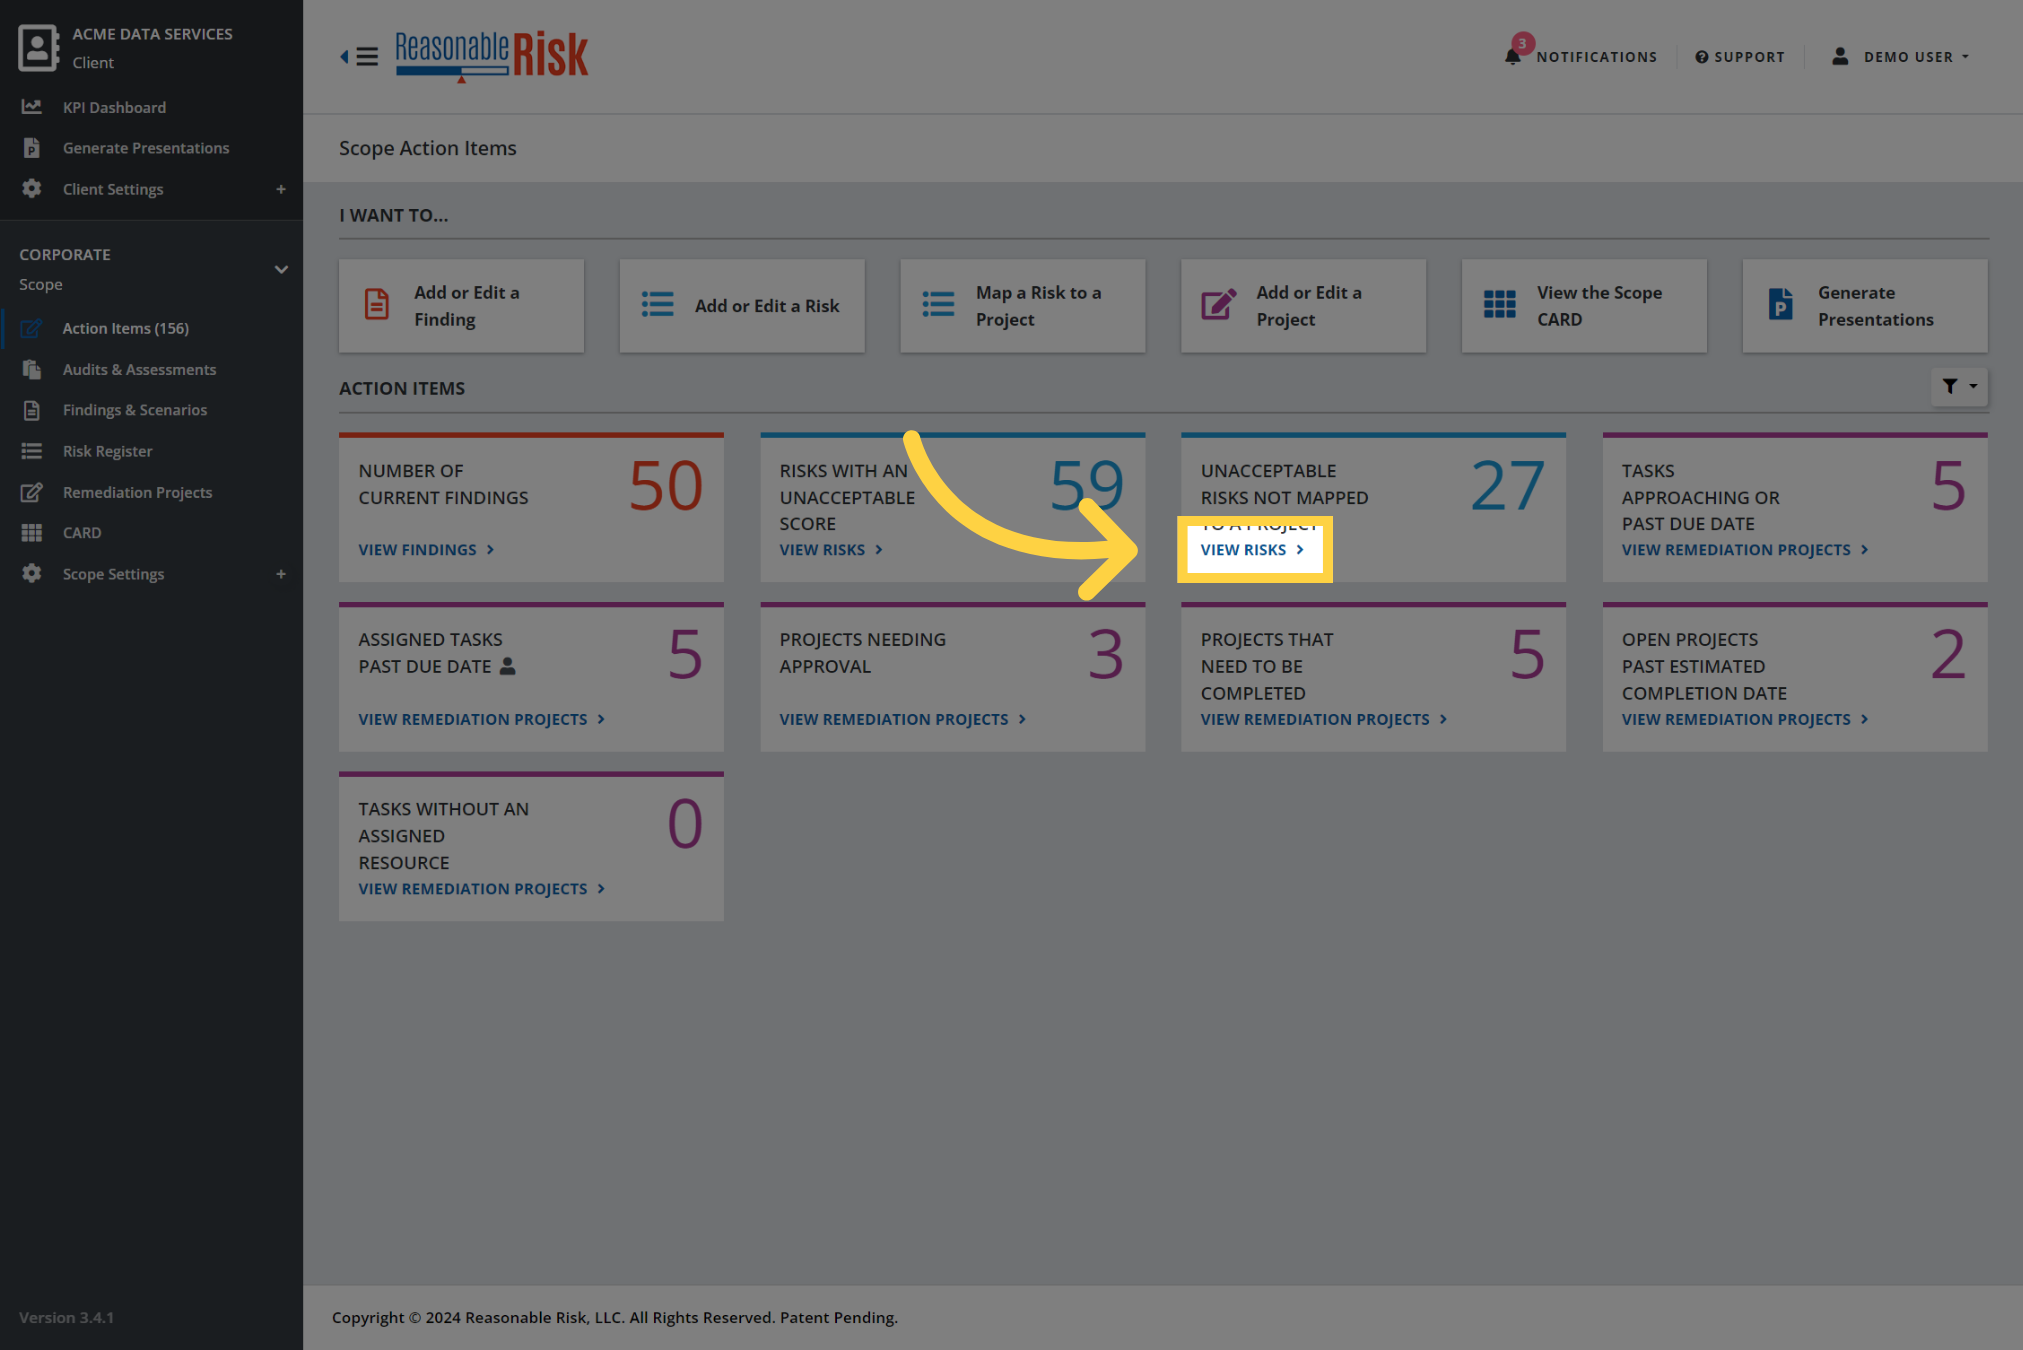View projects for tasks approaching due date
Screen dimensions: 2023x1350
(1745, 550)
